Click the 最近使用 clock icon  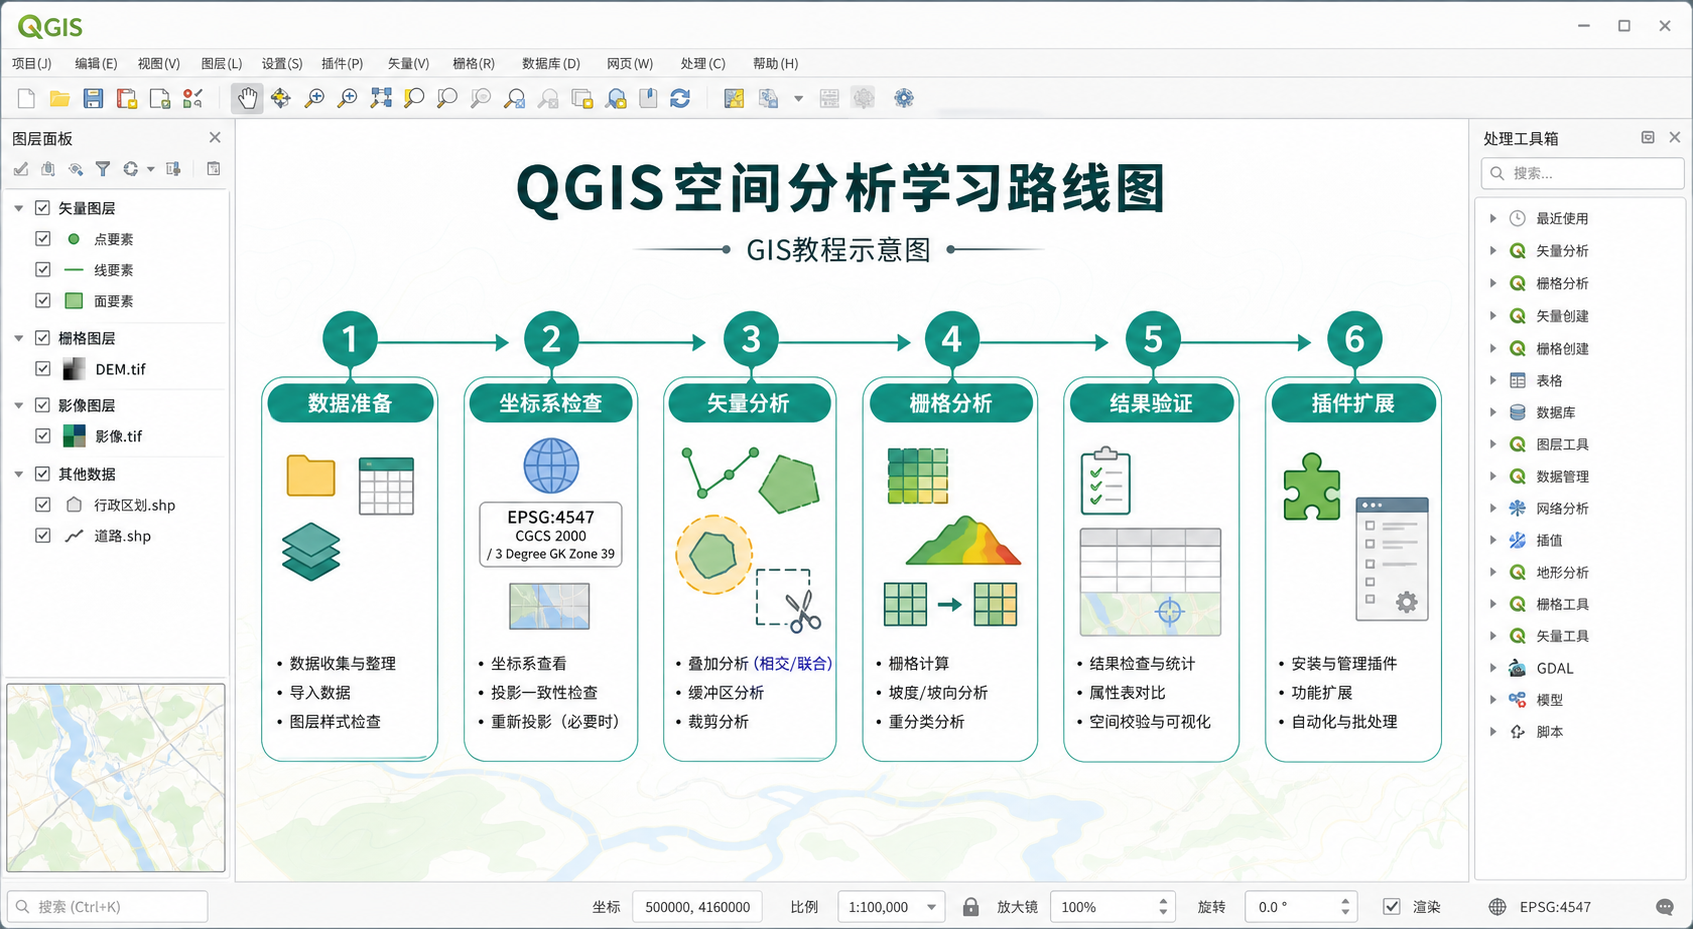[1518, 218]
